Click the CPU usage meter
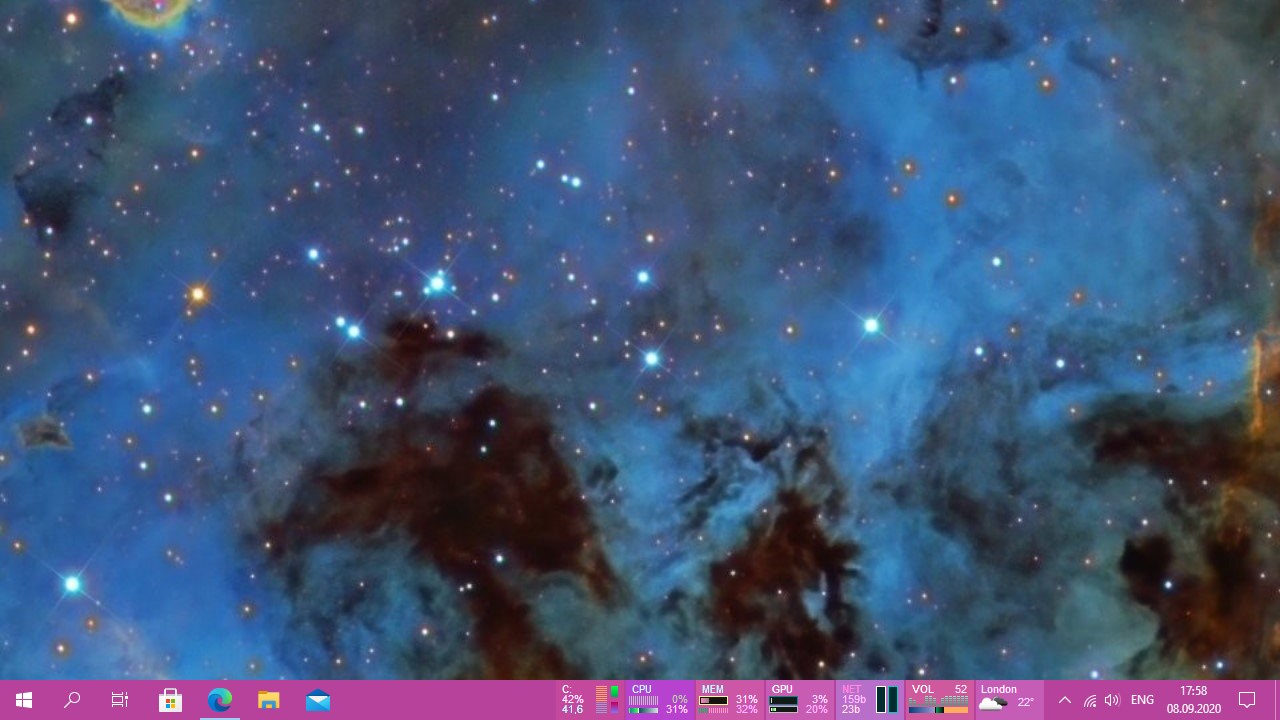Viewport: 1280px width, 720px height. [659, 700]
